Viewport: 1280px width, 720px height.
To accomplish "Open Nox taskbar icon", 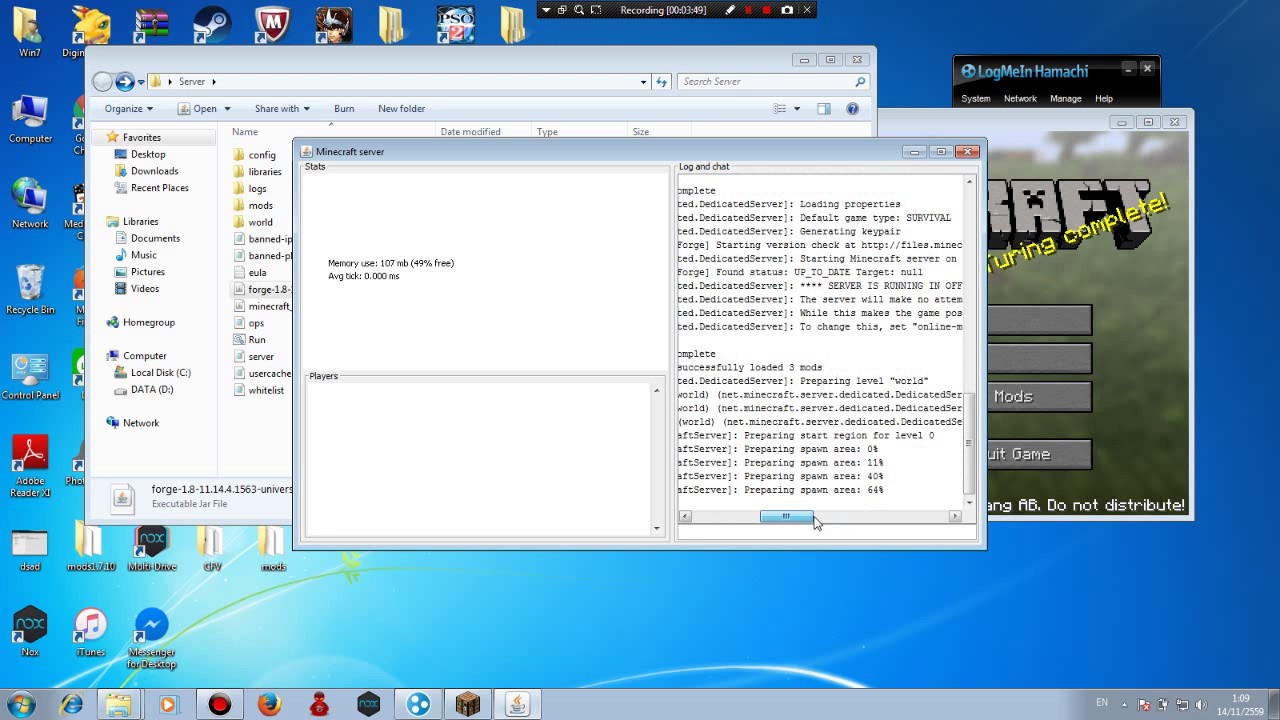I will 368,705.
